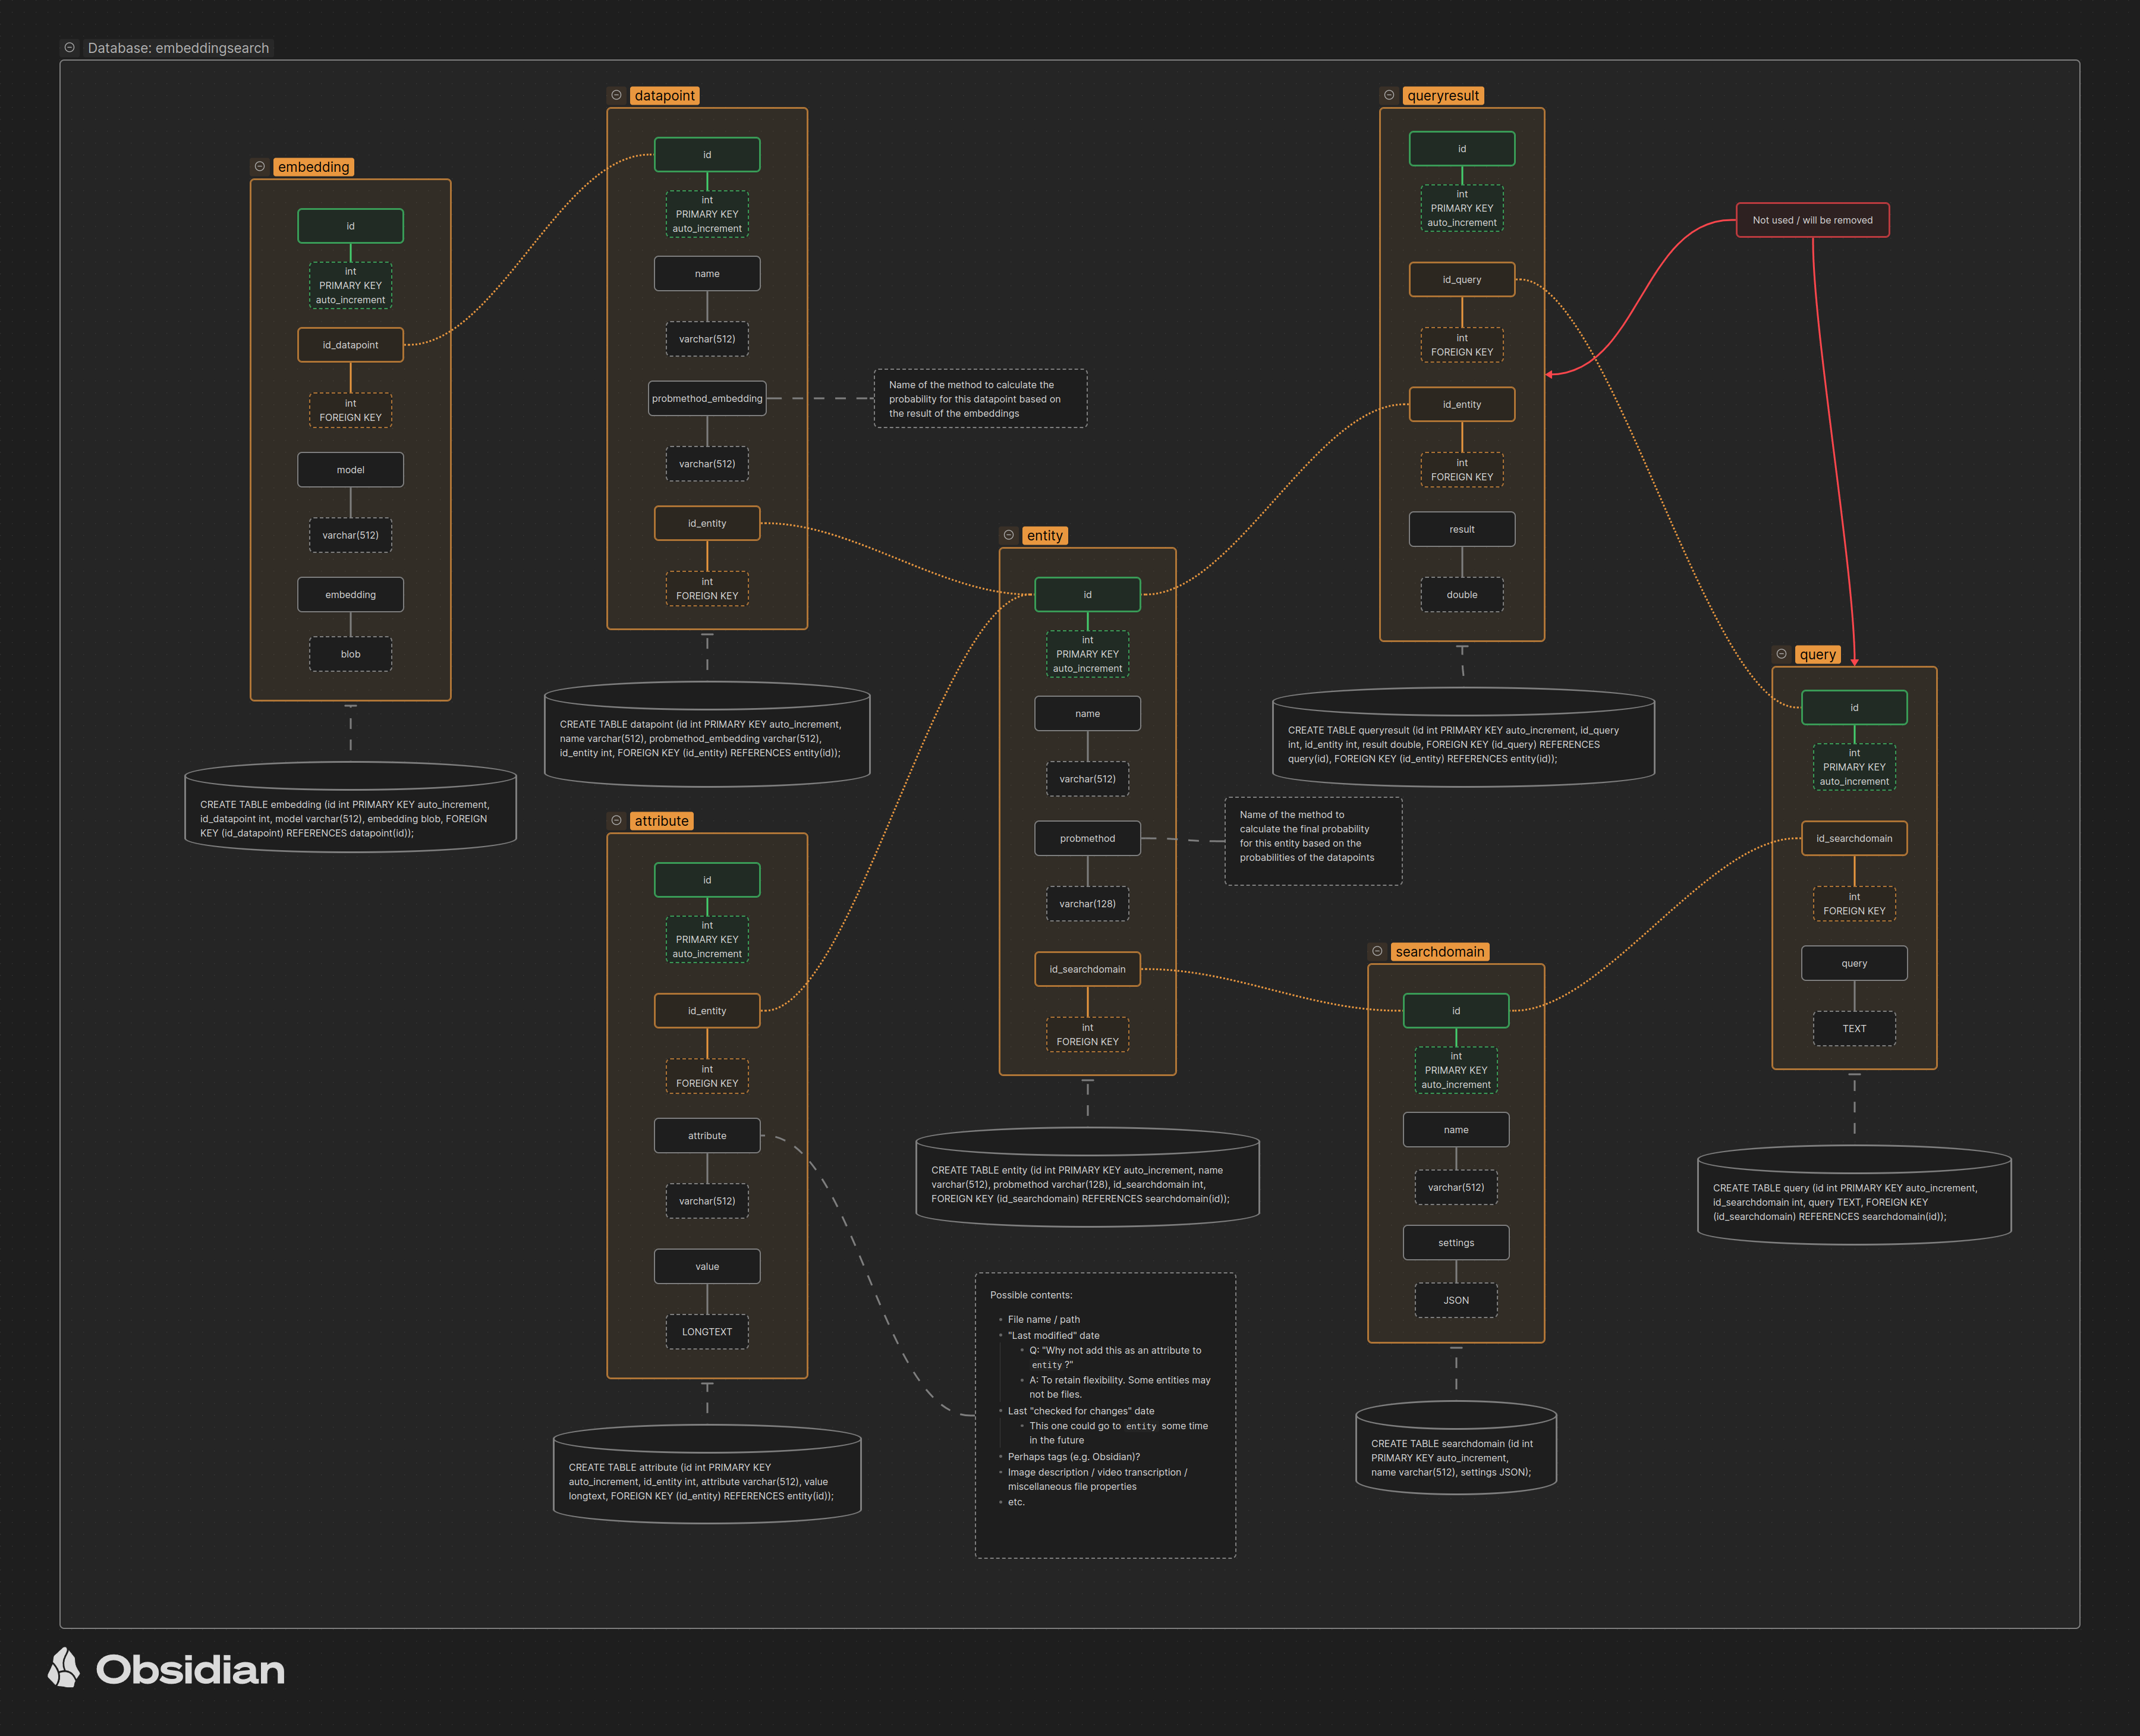Click the collapse icon beside query group
Image resolution: width=2140 pixels, height=1736 pixels.
coord(1781,654)
